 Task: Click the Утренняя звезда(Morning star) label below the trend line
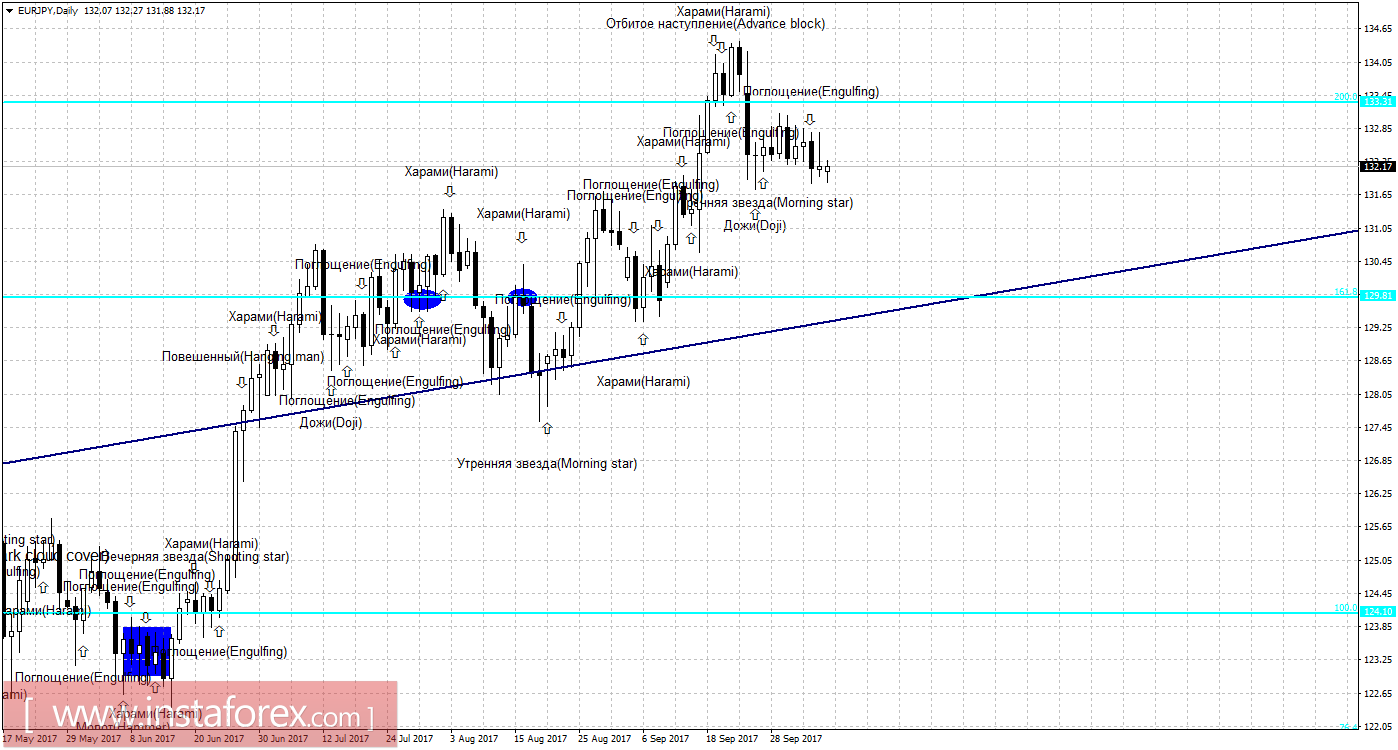tap(547, 463)
